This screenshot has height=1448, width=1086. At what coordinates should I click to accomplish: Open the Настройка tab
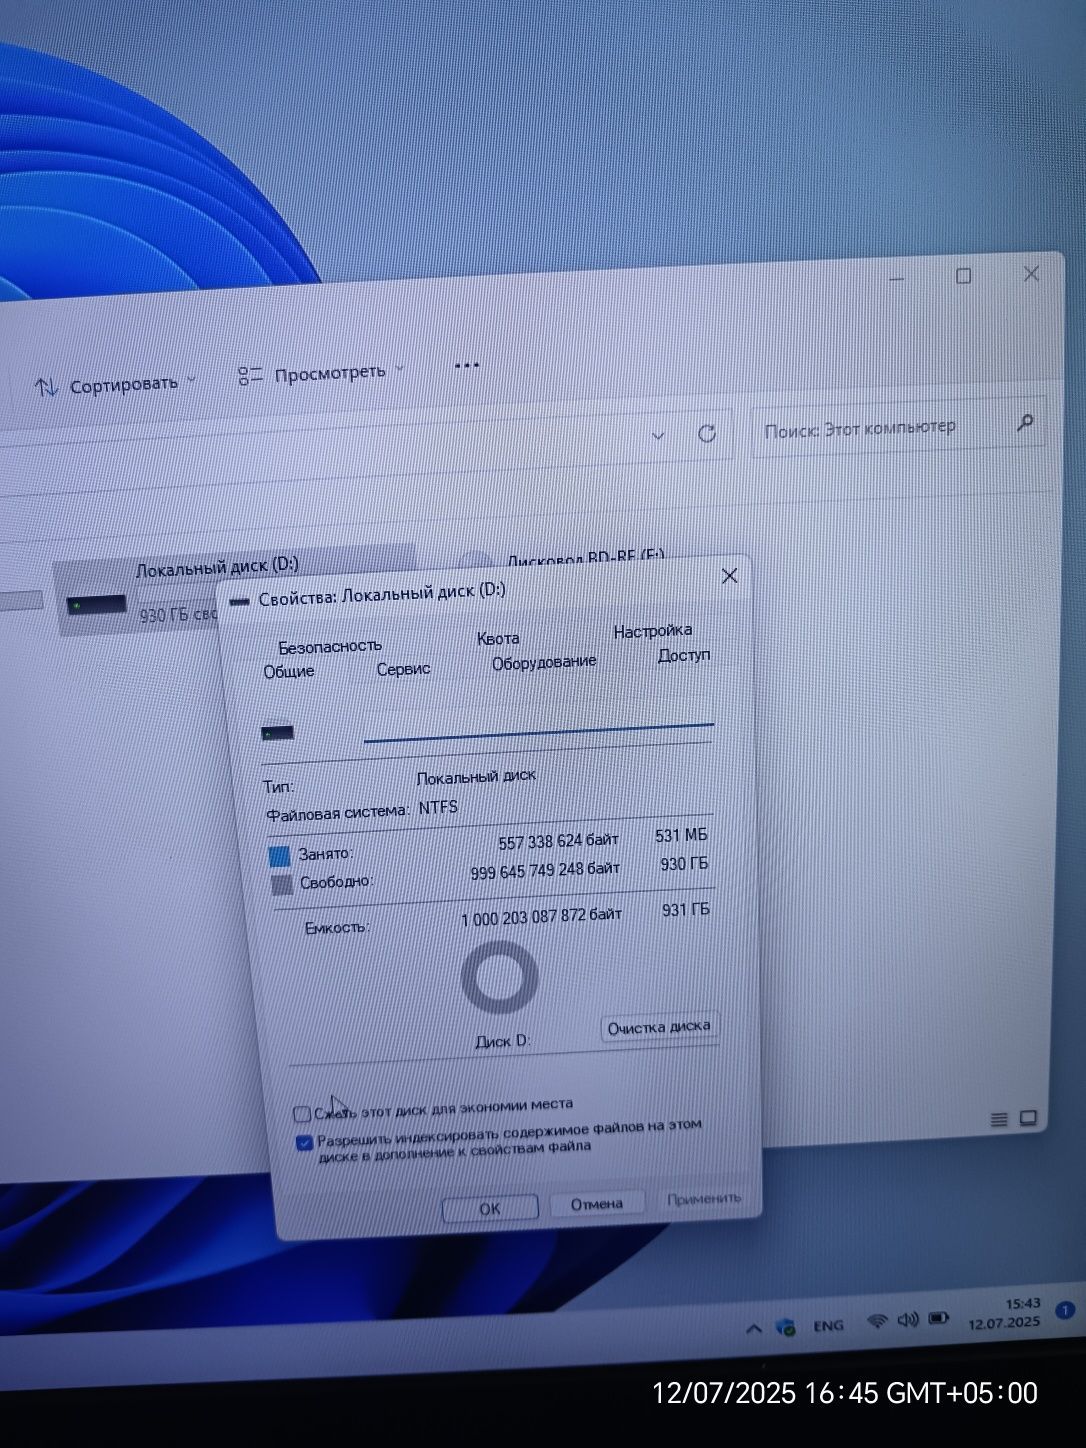coord(653,631)
